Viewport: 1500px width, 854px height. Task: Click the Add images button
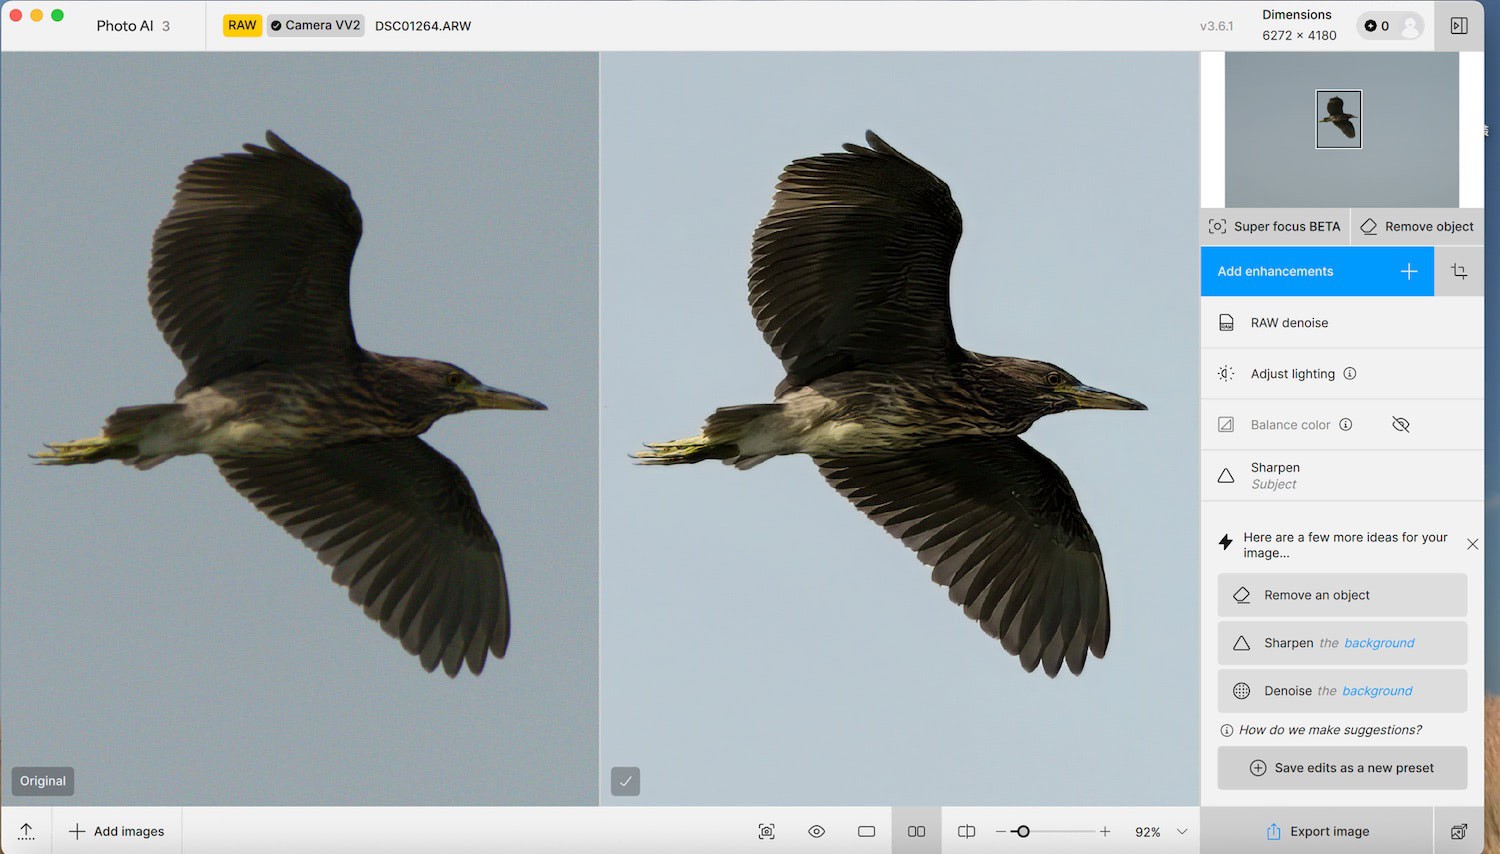pyautogui.click(x=116, y=831)
